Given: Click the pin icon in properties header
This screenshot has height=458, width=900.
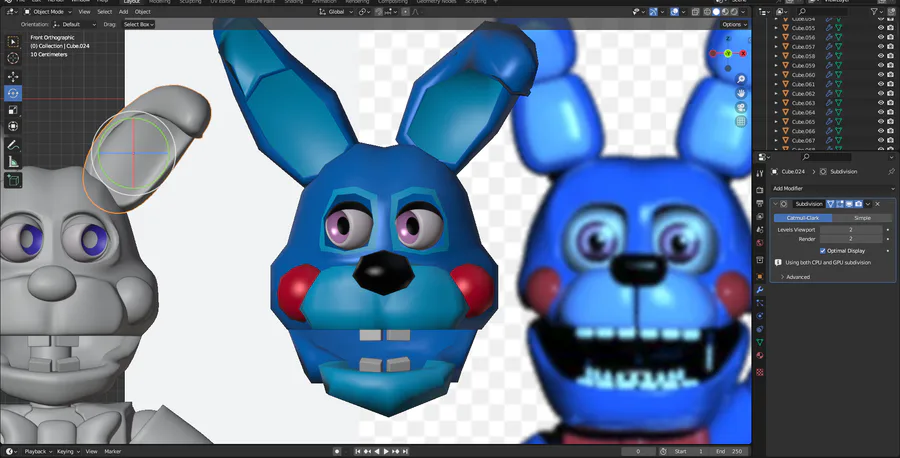Looking at the screenshot, I should 891,172.
